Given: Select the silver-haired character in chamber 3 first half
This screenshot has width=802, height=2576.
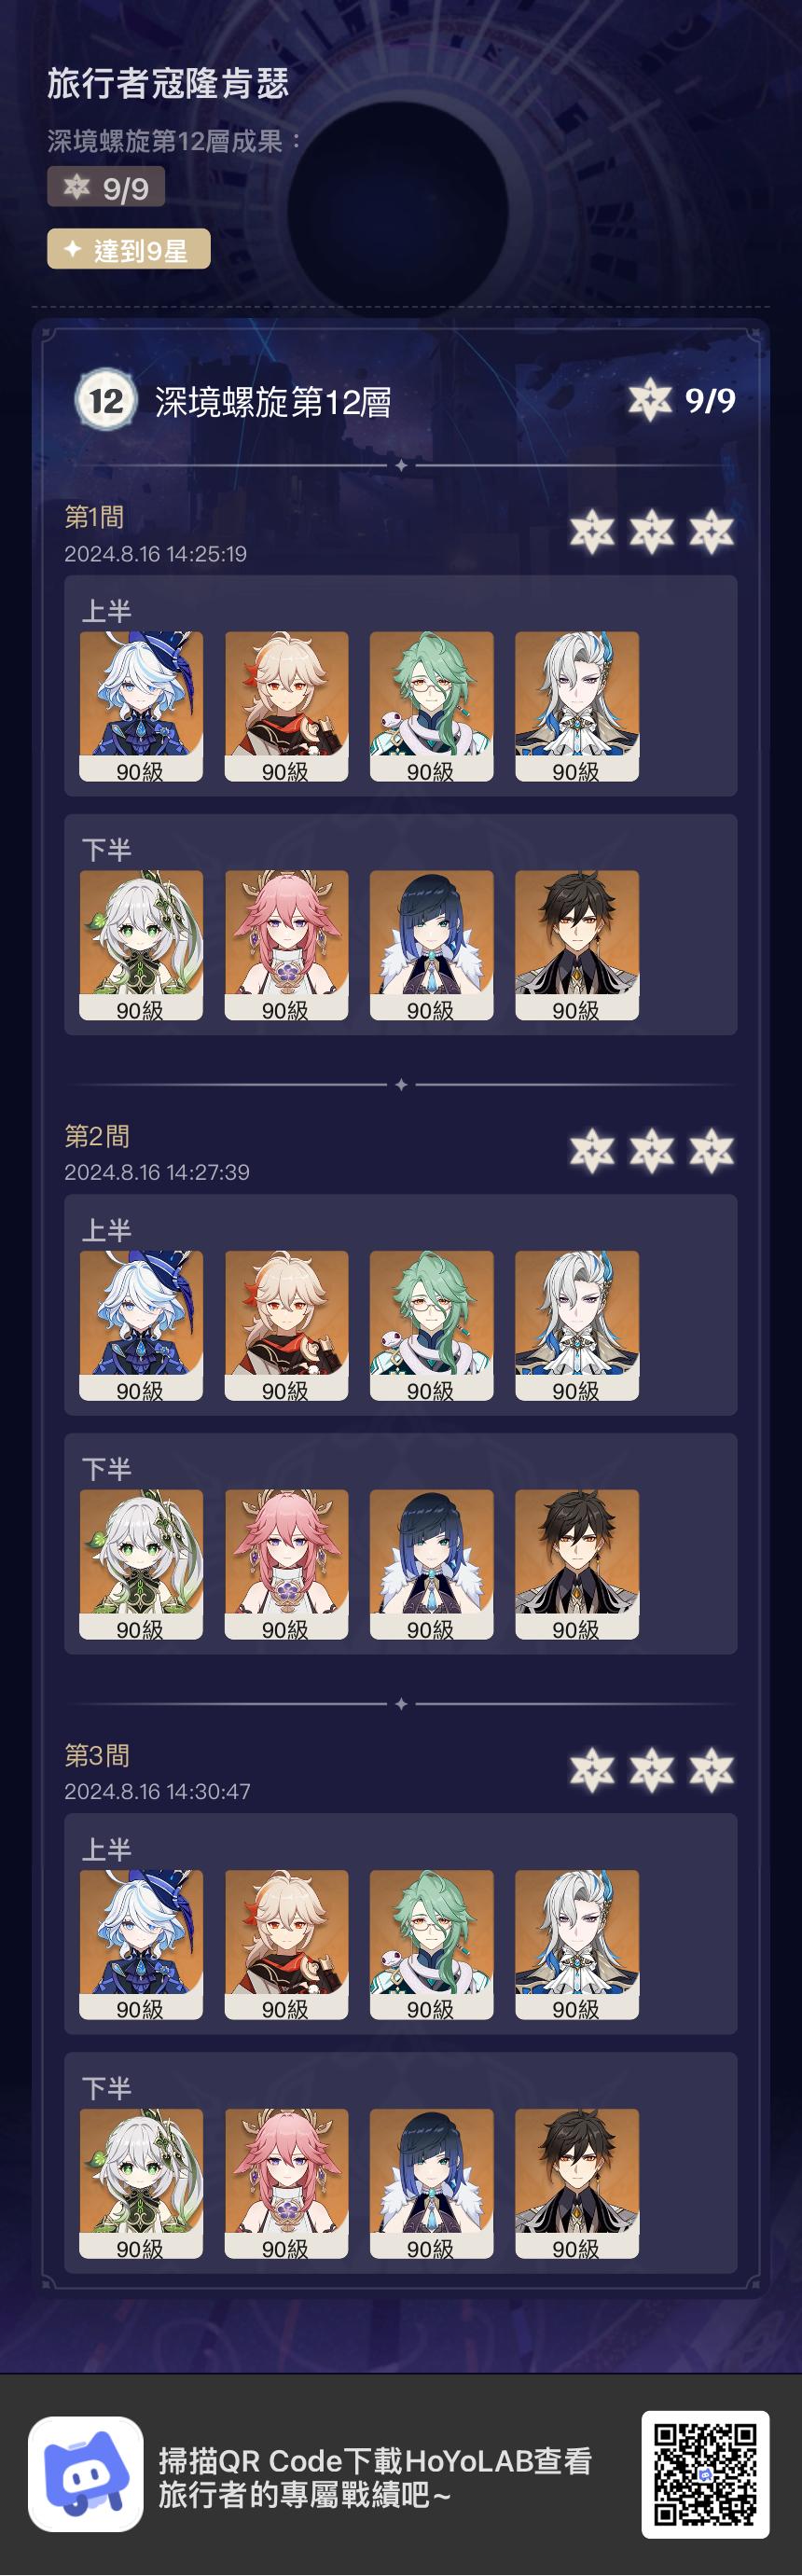Looking at the screenshot, I should [577, 1945].
